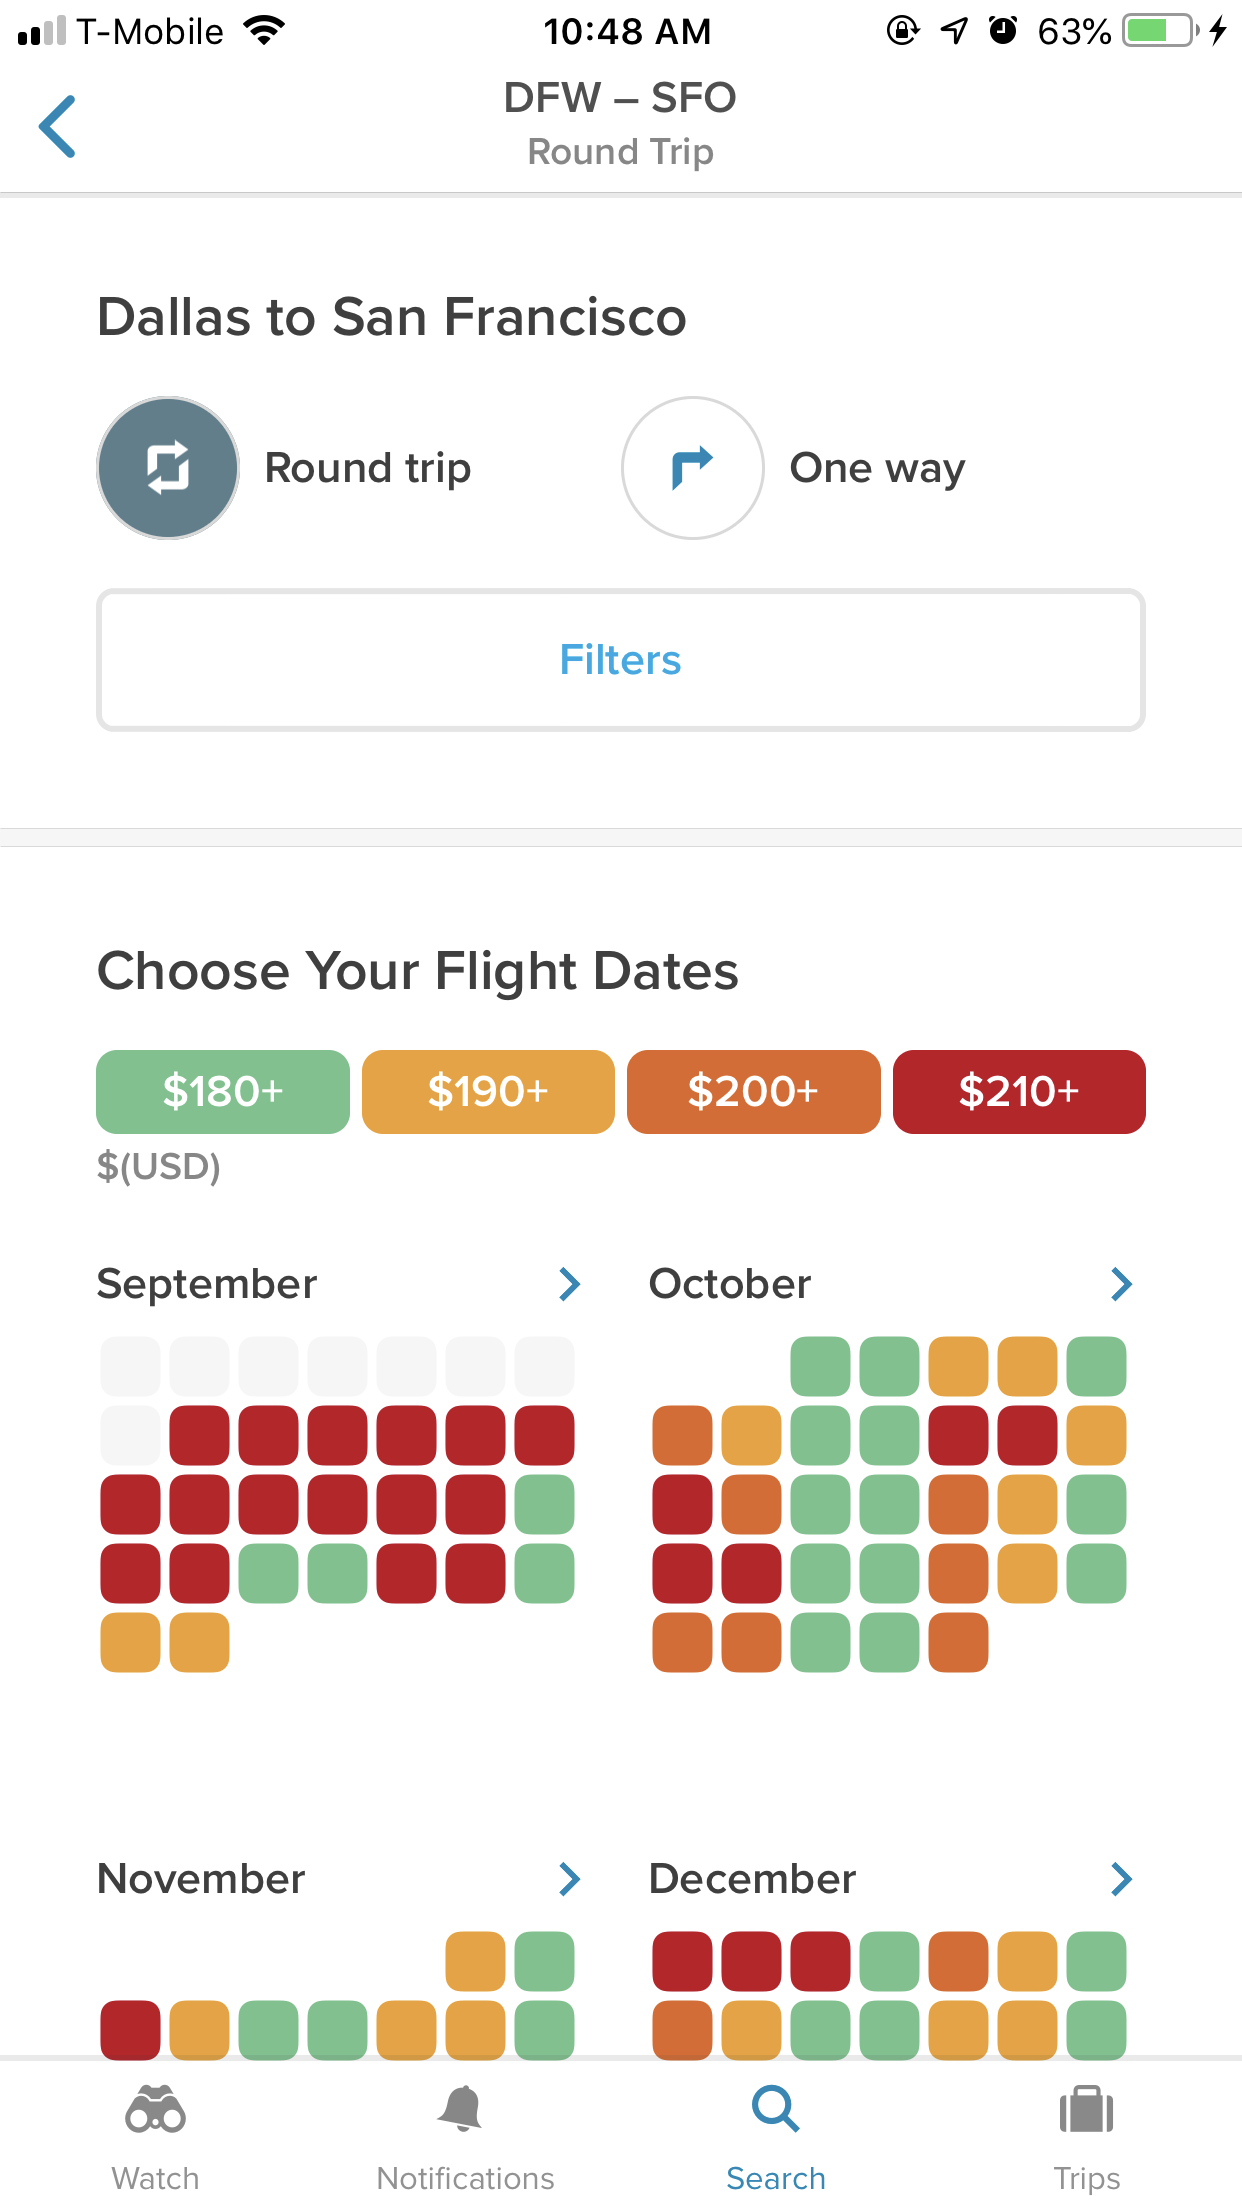Tap the back arrow icon
Screen dimensions: 1242x2208
(57, 126)
